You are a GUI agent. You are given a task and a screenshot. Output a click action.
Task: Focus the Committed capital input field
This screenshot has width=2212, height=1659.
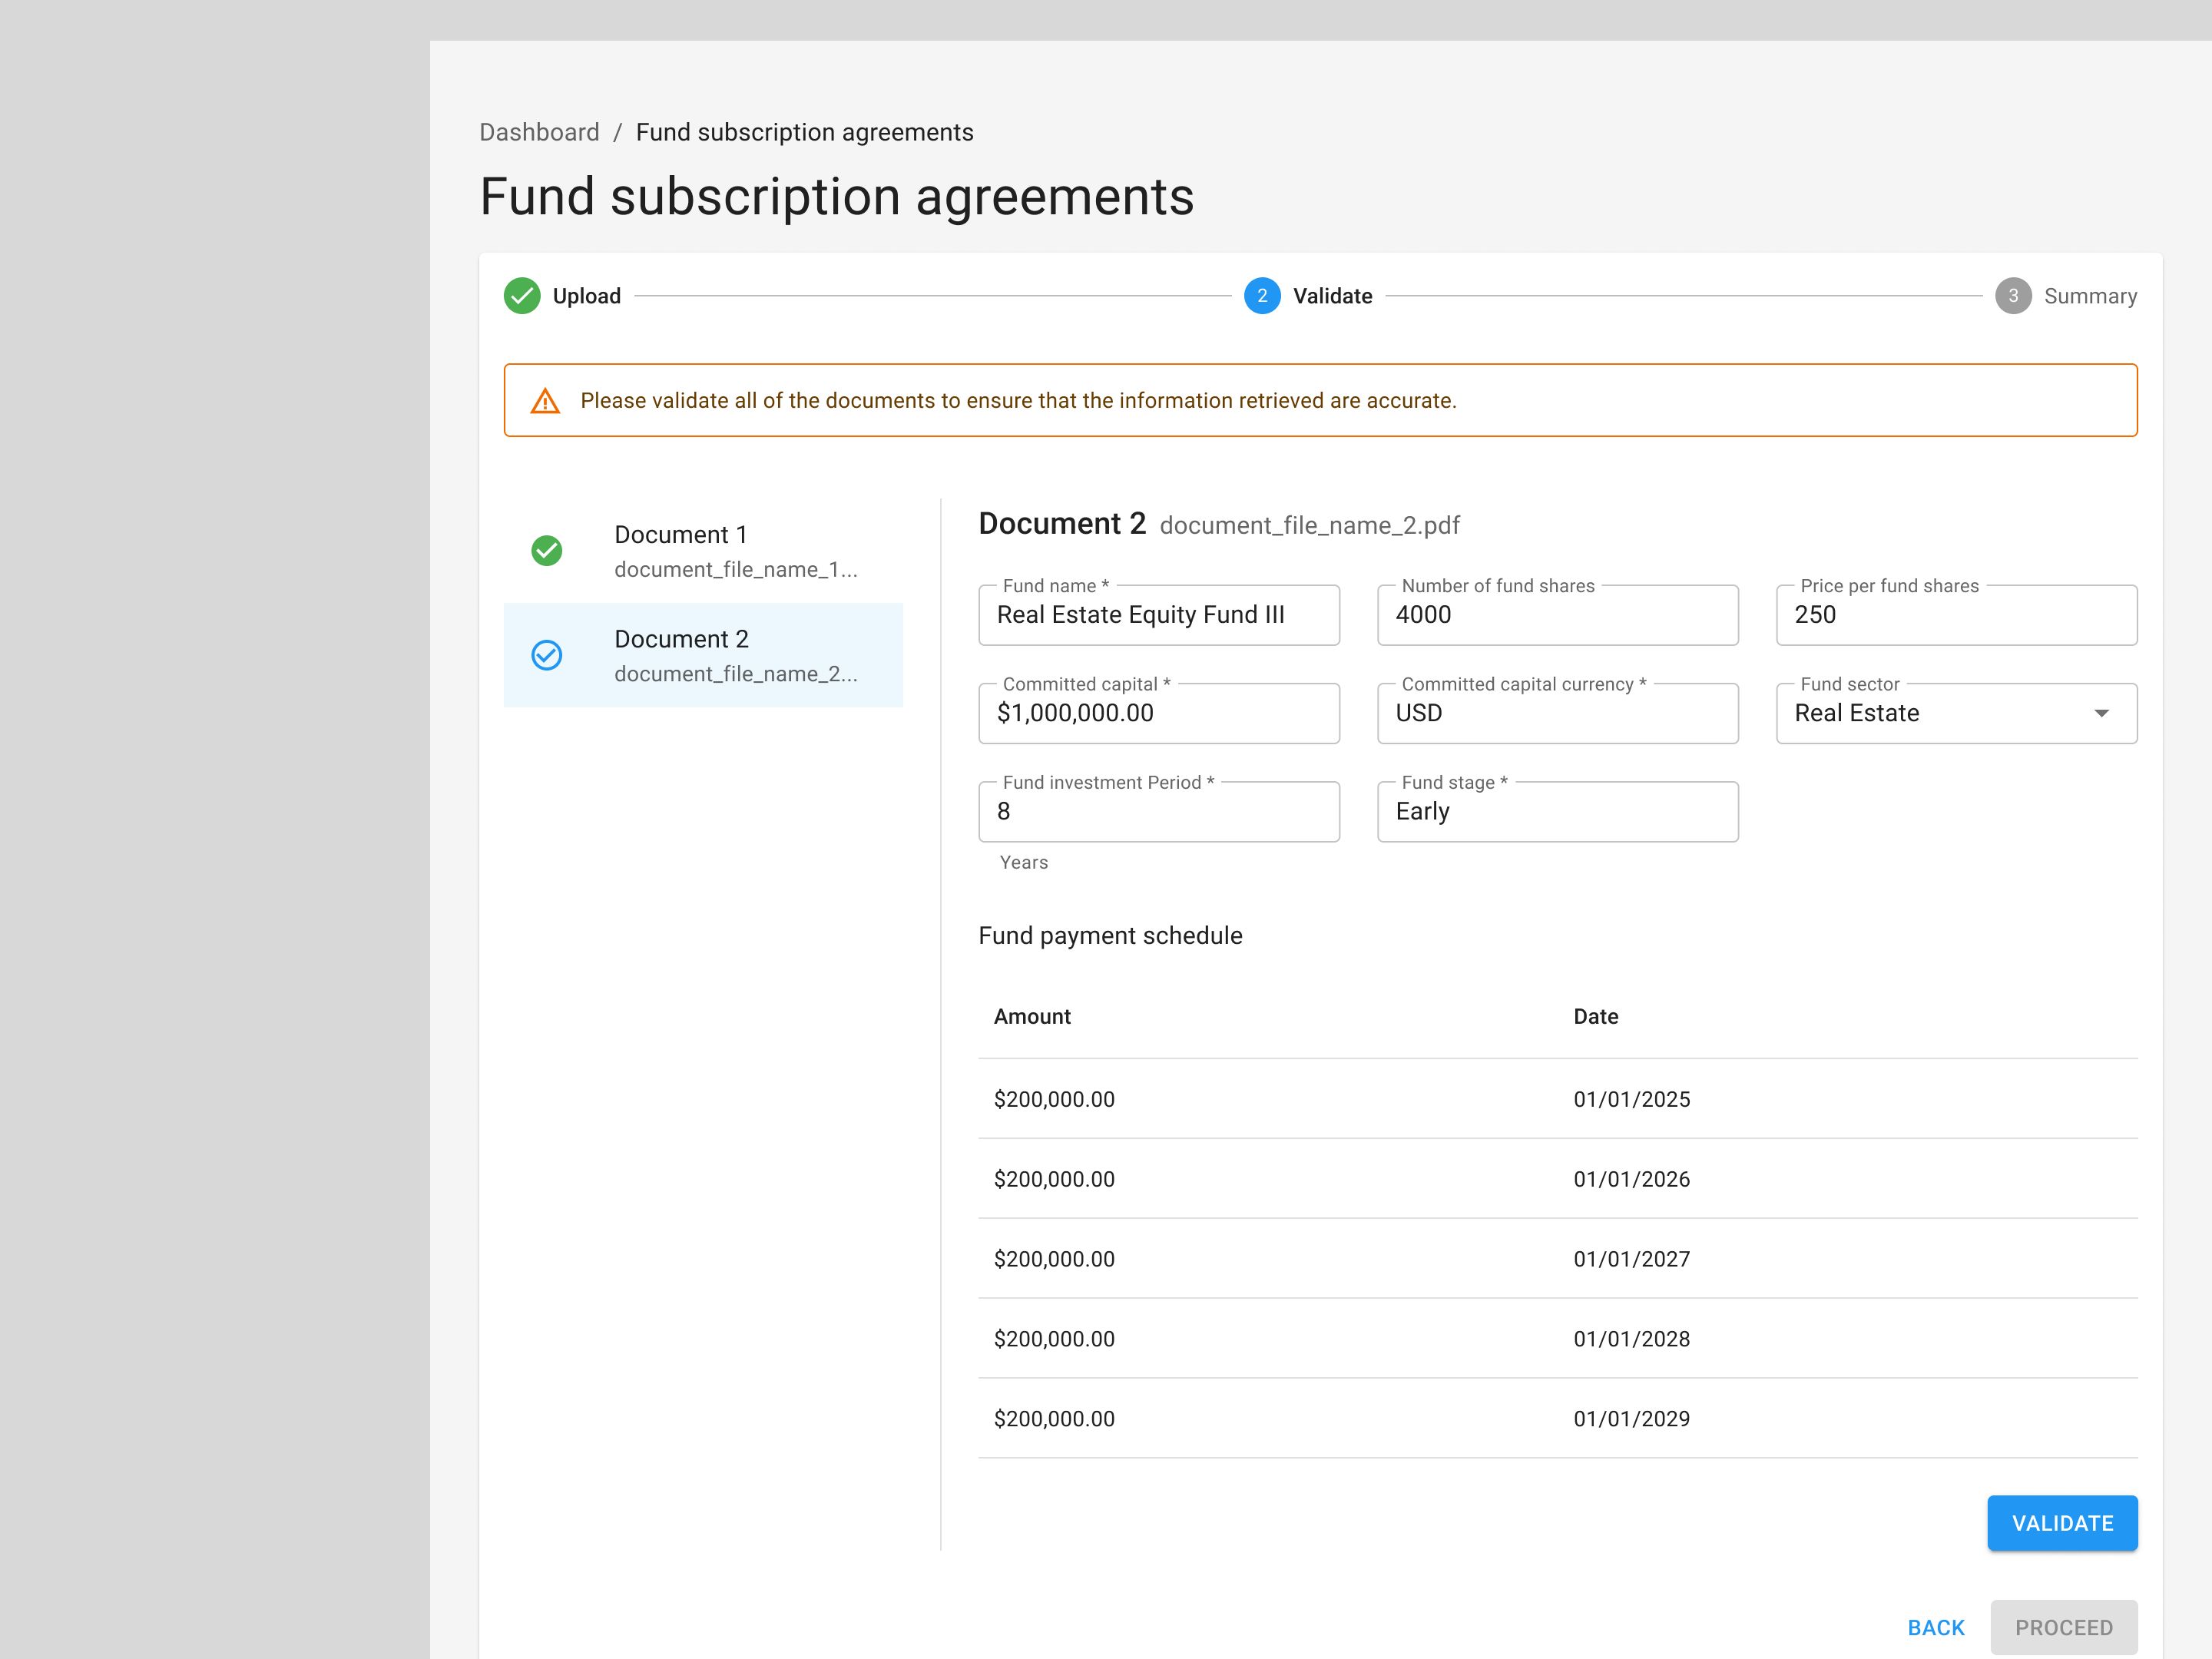pyautogui.click(x=1159, y=713)
